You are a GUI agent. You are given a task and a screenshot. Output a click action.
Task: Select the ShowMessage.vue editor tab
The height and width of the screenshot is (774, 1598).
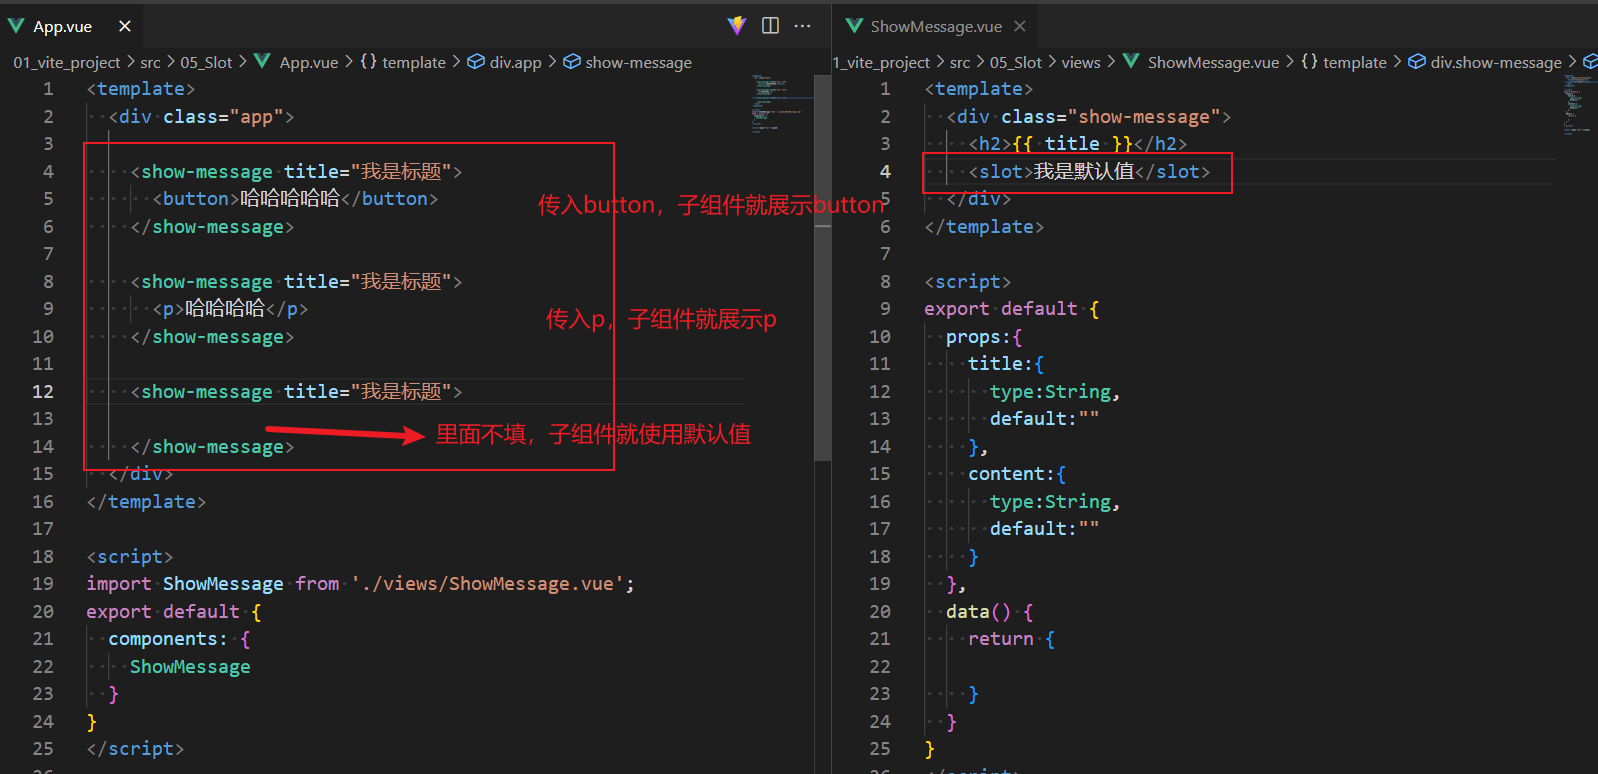tap(936, 26)
